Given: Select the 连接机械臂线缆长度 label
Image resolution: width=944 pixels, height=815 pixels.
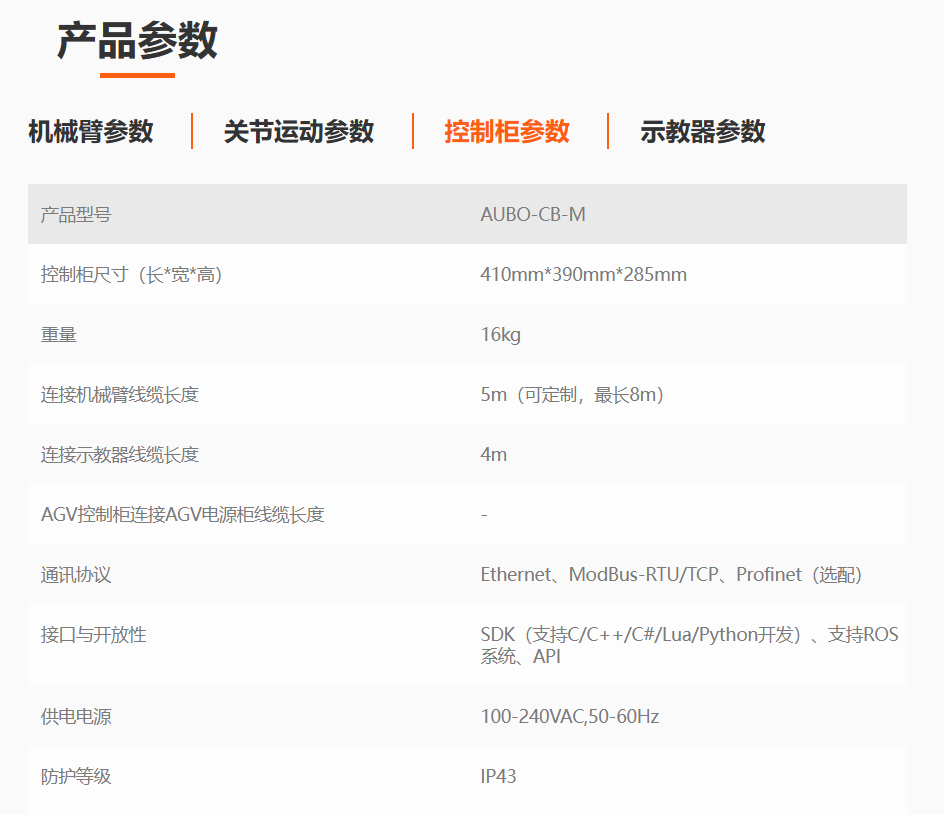Looking at the screenshot, I should pos(120,395).
